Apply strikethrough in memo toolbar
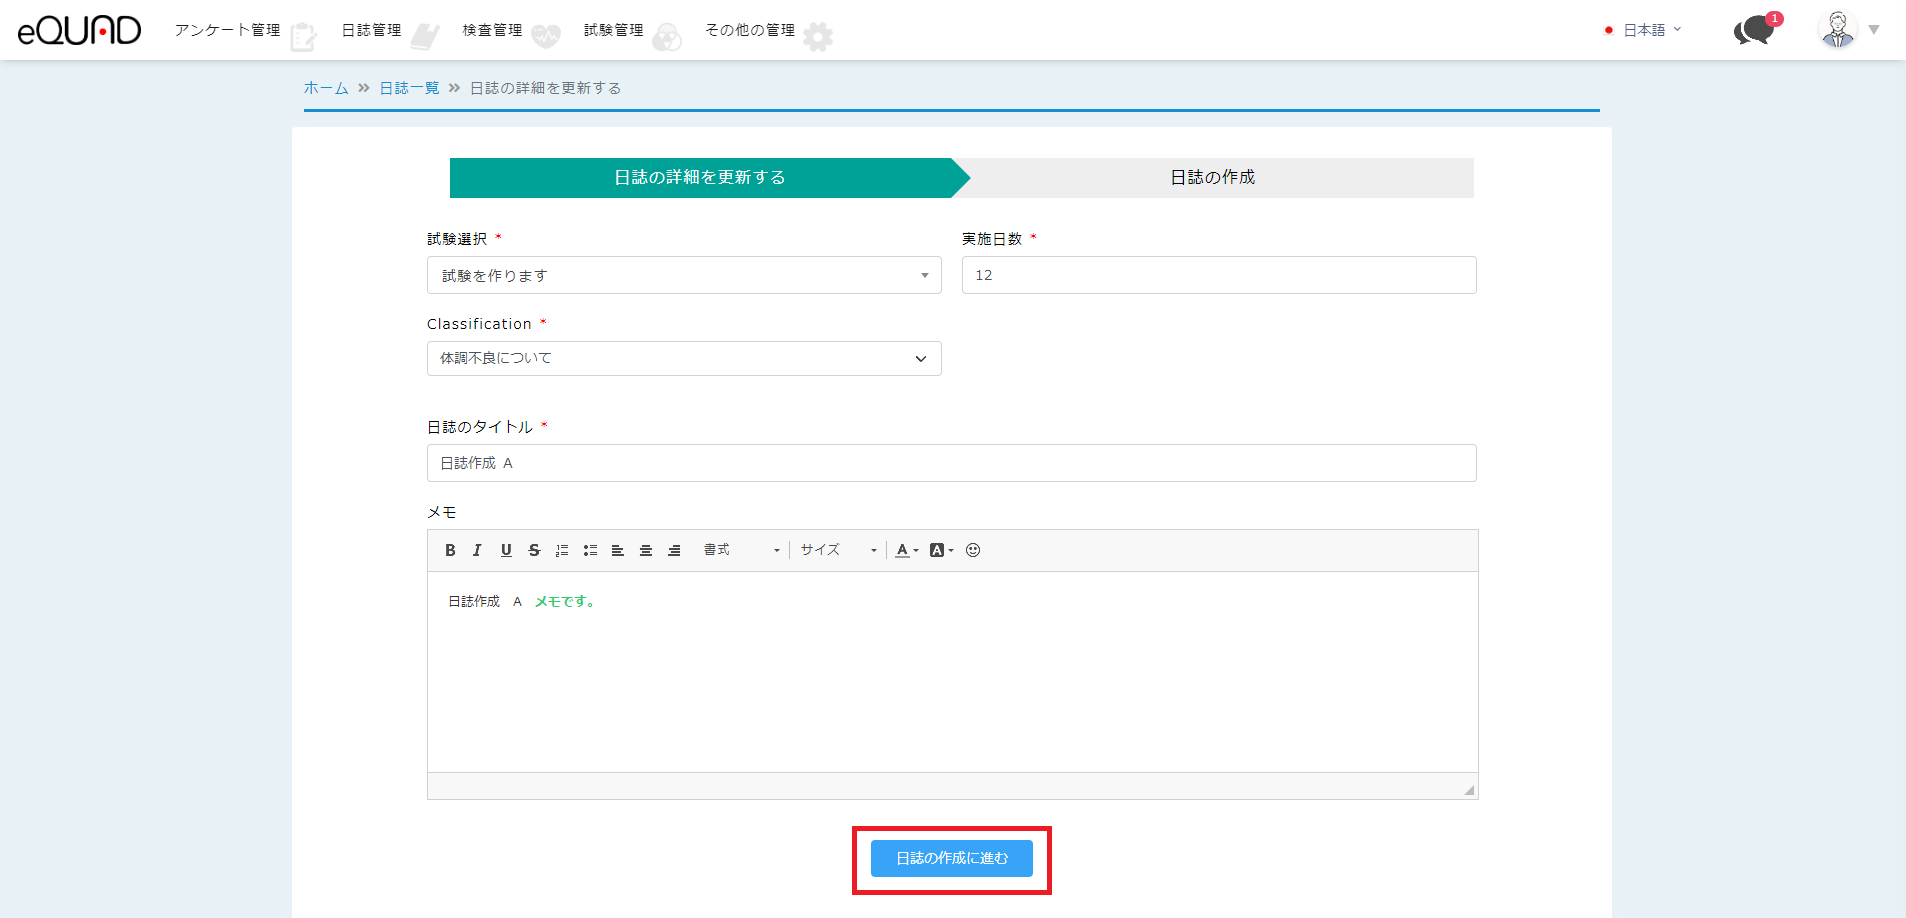The image size is (1906, 918). click(x=534, y=550)
